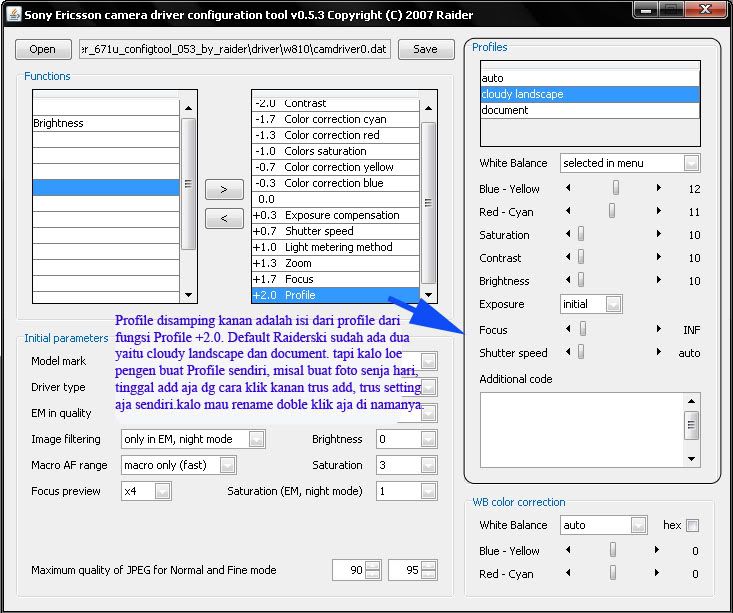Click down arrow of left functions list scrollbar
This screenshot has width=733, height=613.
point(188,295)
